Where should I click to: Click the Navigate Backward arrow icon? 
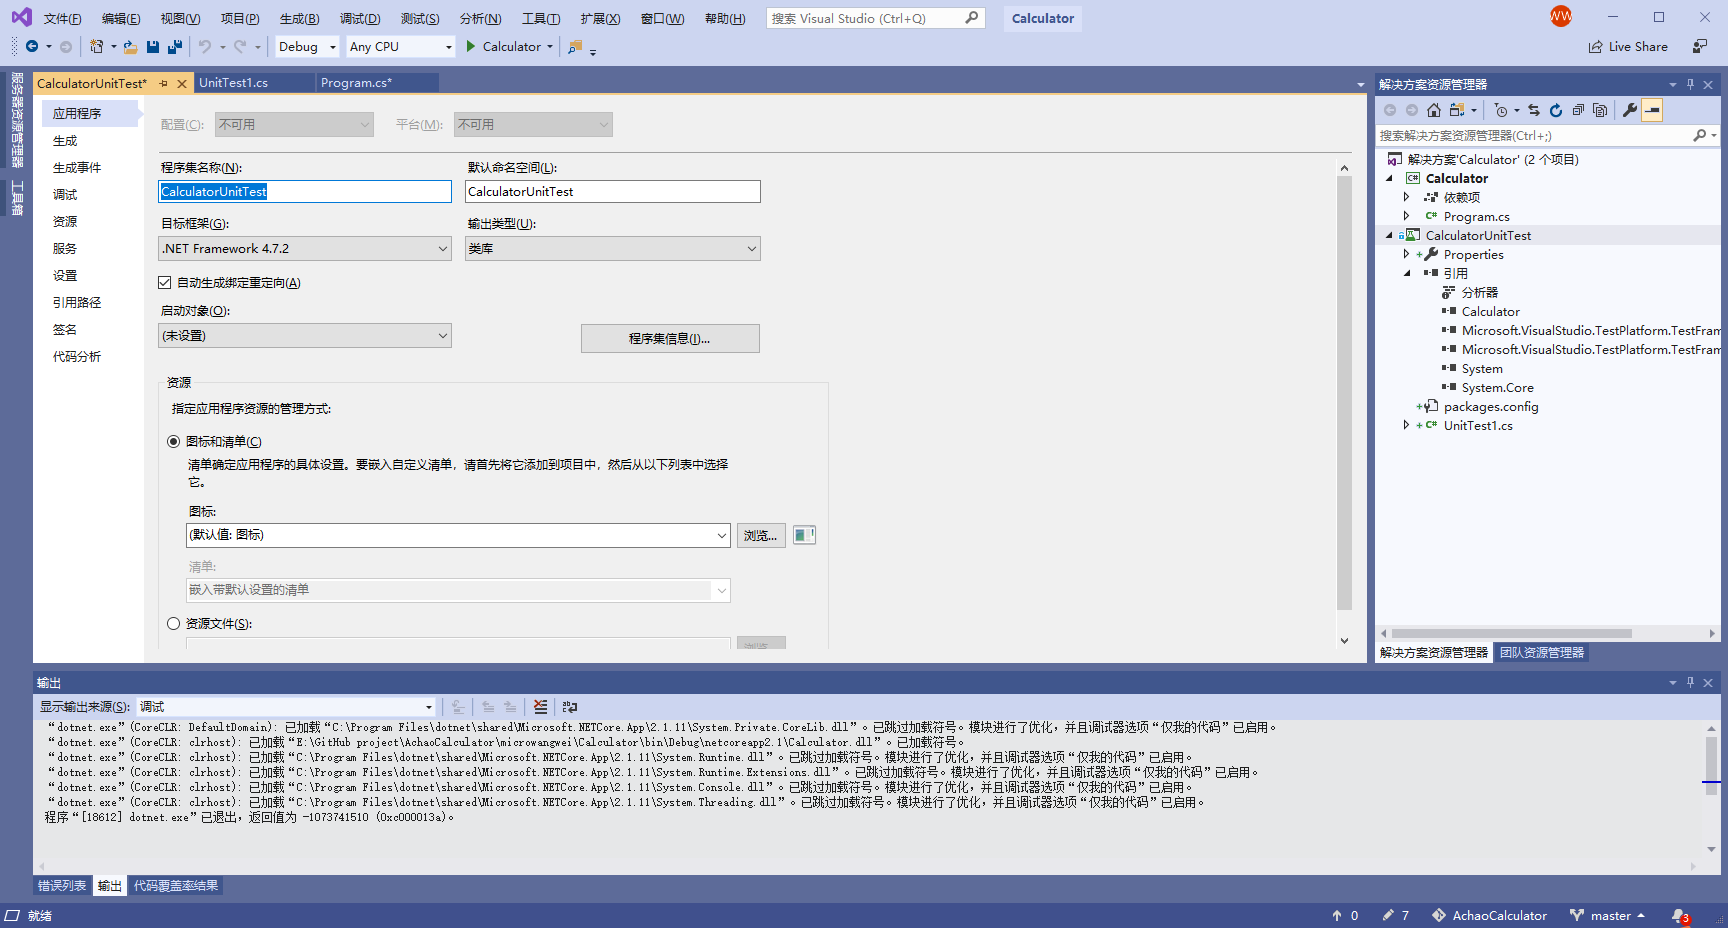pyautogui.click(x=32, y=46)
